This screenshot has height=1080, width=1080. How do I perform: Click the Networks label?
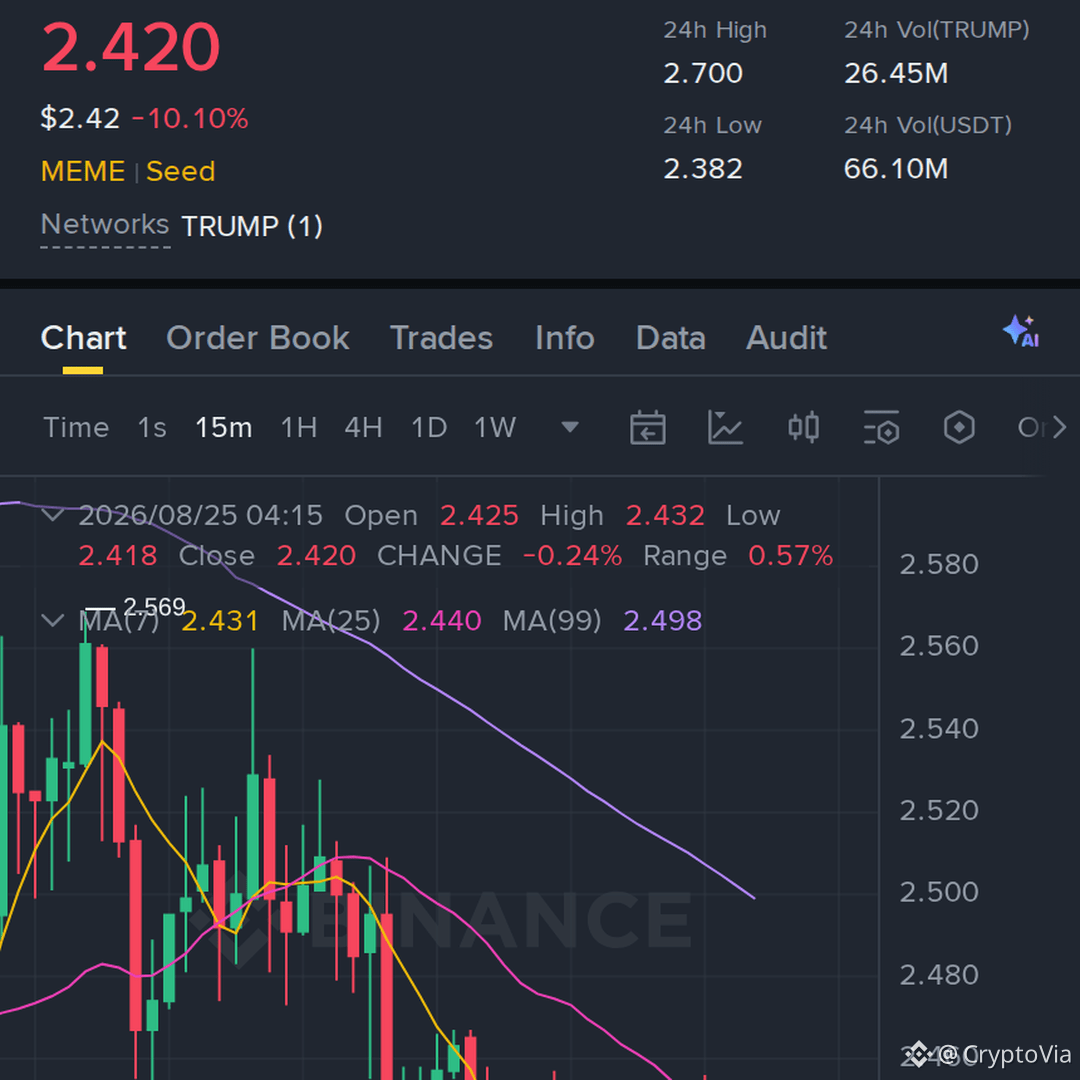105,225
